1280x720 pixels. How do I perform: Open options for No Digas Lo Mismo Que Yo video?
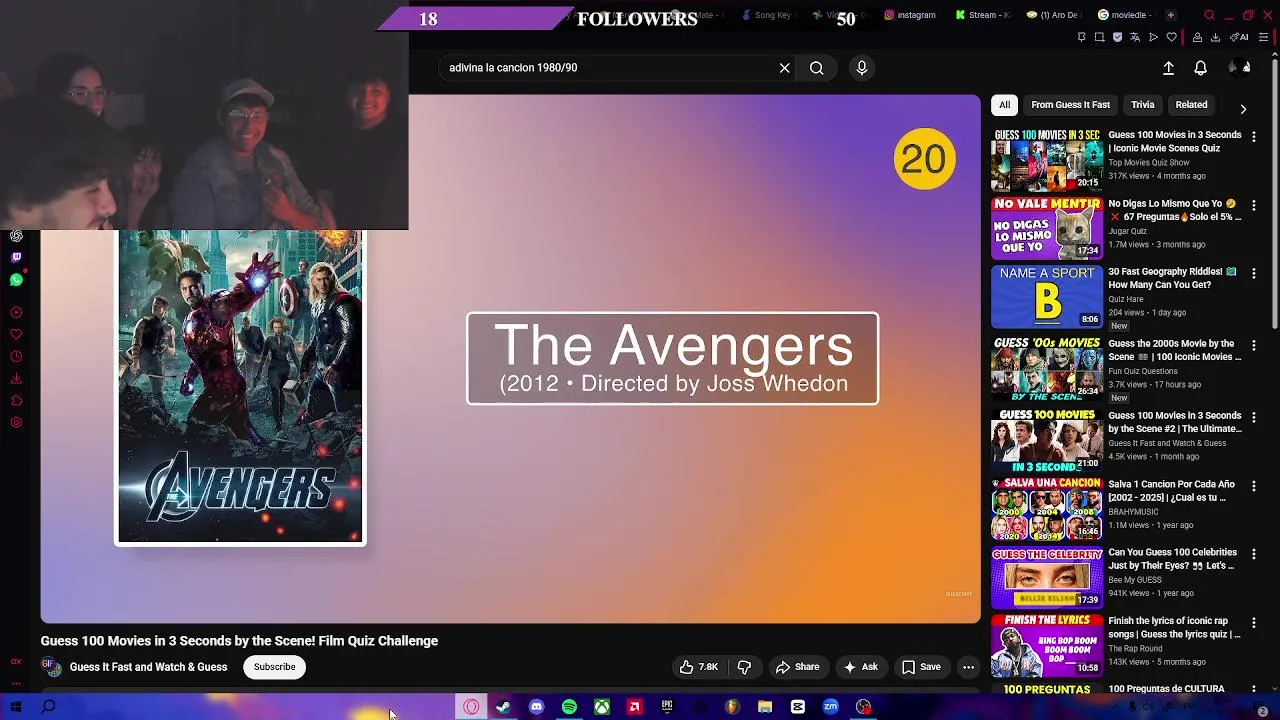pos(1254,205)
